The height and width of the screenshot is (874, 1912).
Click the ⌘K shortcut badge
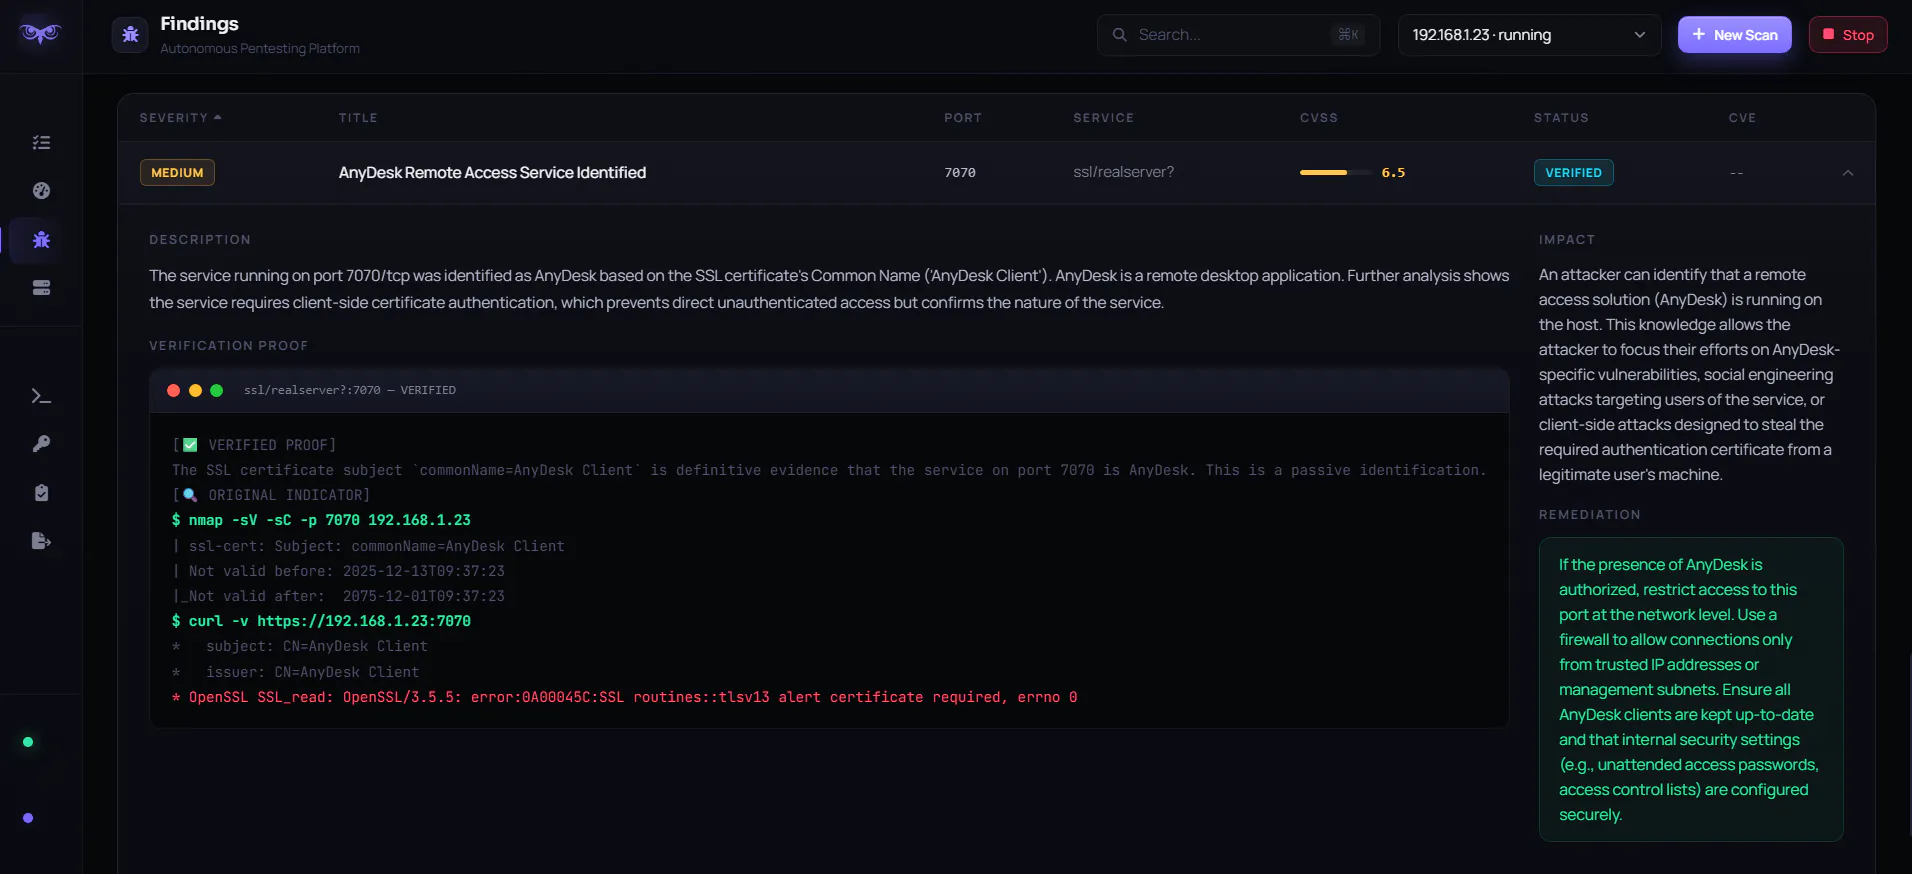(x=1348, y=35)
